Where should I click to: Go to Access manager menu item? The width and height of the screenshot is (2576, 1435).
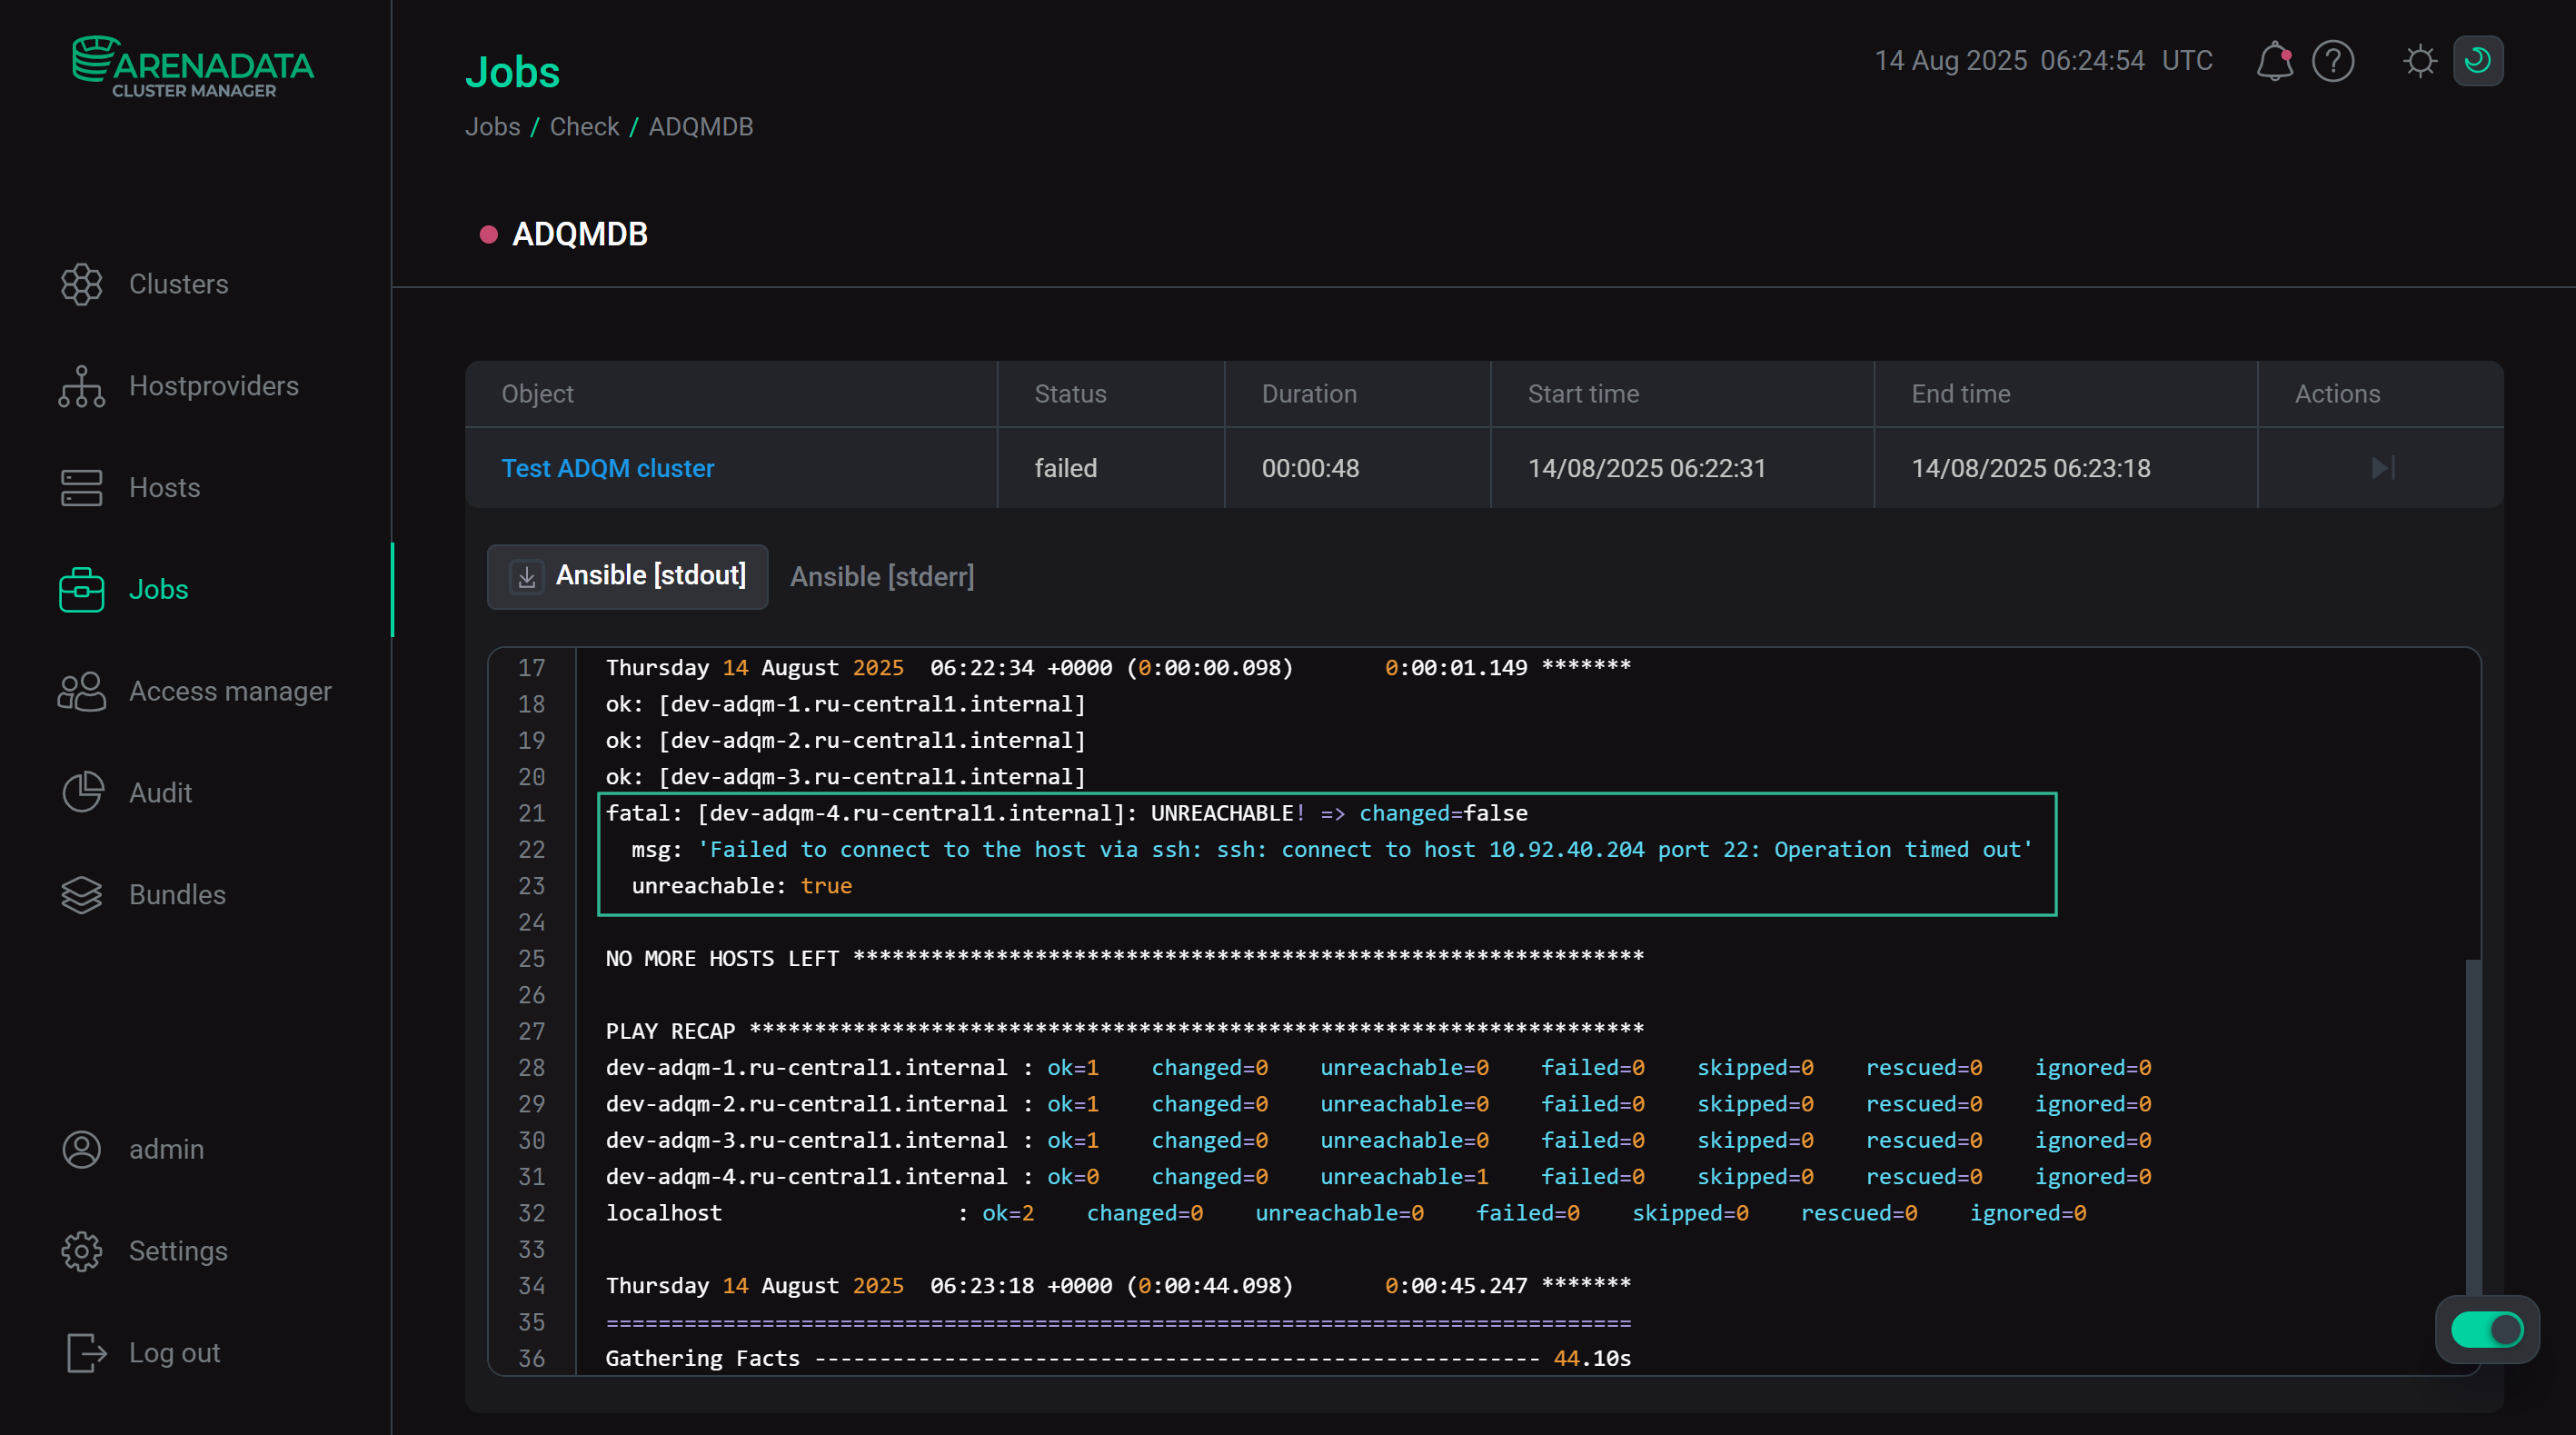coord(230,691)
